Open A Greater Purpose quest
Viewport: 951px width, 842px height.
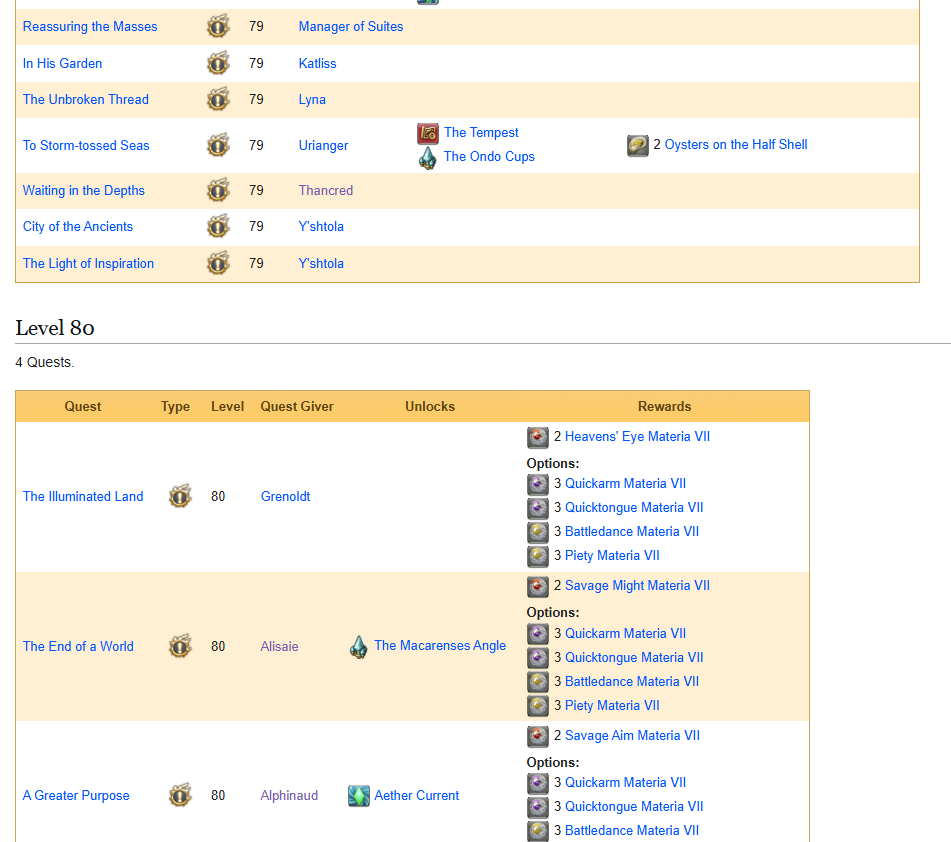tap(76, 795)
